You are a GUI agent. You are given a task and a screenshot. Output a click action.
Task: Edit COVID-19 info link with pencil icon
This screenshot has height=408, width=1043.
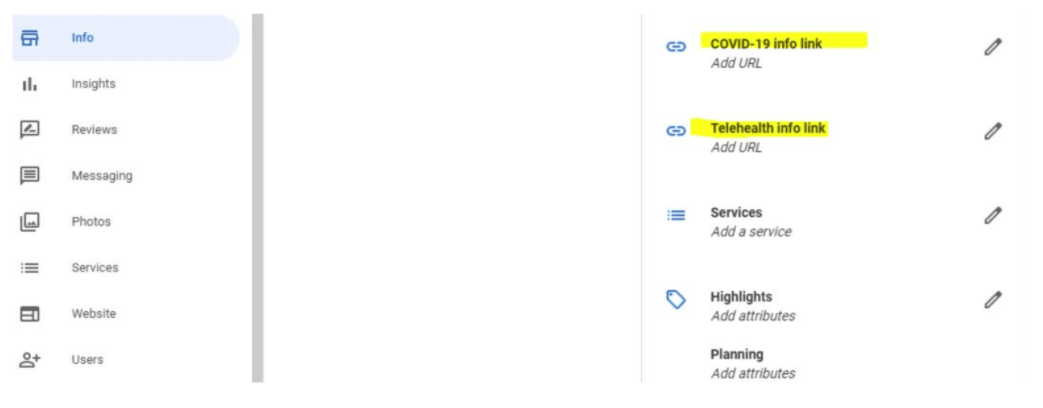click(x=992, y=47)
